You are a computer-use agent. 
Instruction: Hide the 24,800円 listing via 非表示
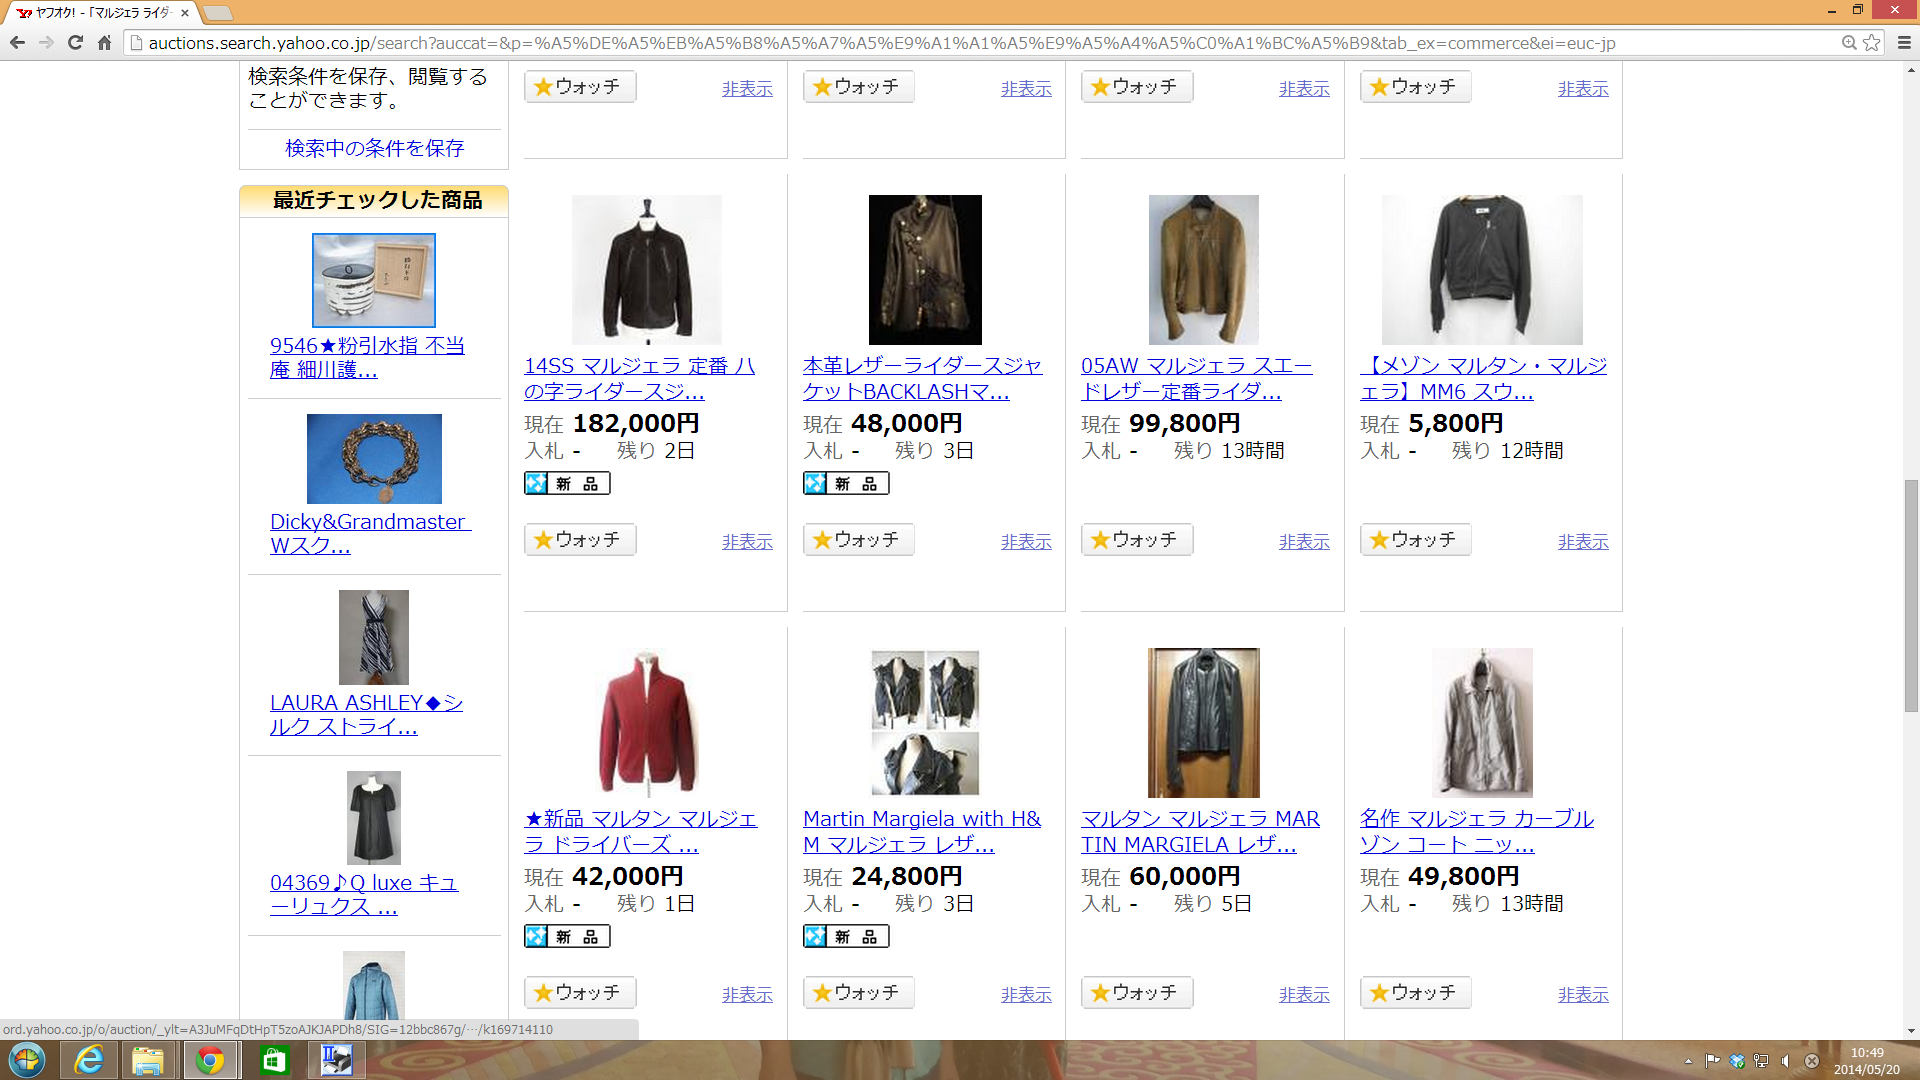point(1026,995)
